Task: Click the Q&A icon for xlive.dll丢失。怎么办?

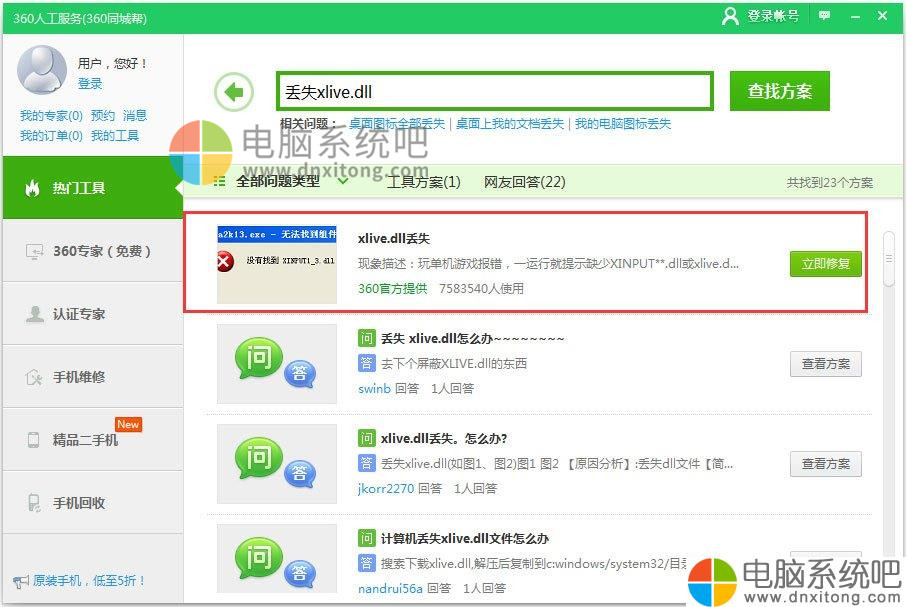Action: tap(276, 463)
